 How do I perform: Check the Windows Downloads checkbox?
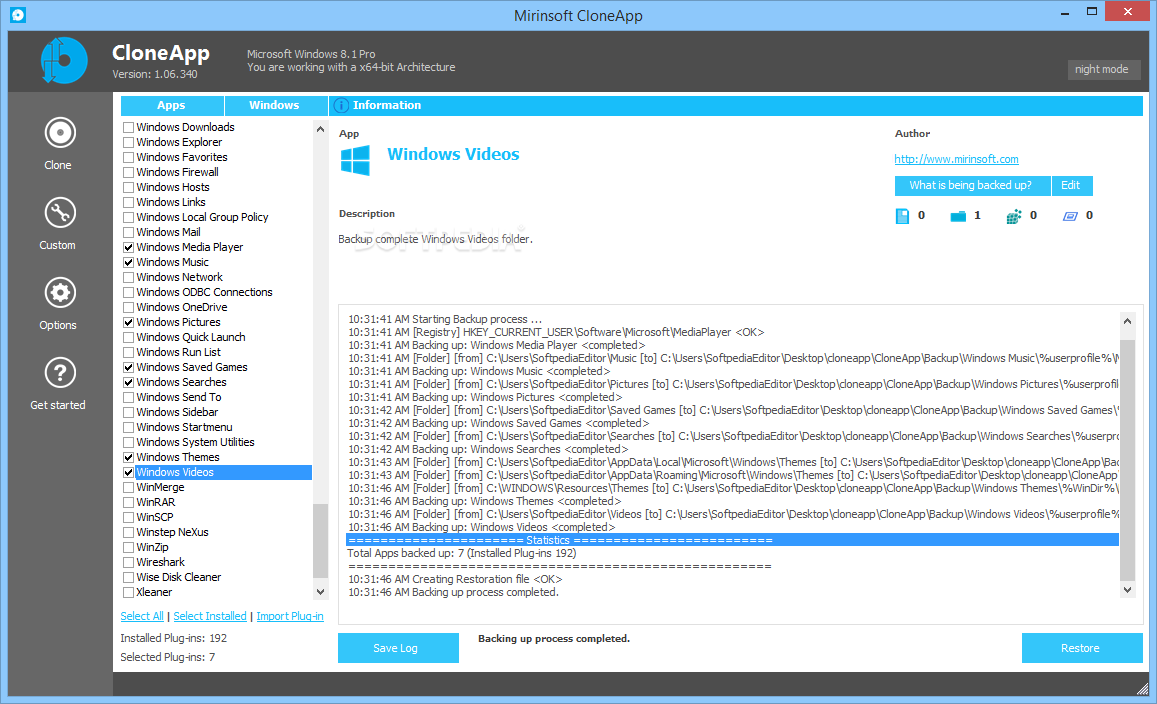tap(128, 128)
